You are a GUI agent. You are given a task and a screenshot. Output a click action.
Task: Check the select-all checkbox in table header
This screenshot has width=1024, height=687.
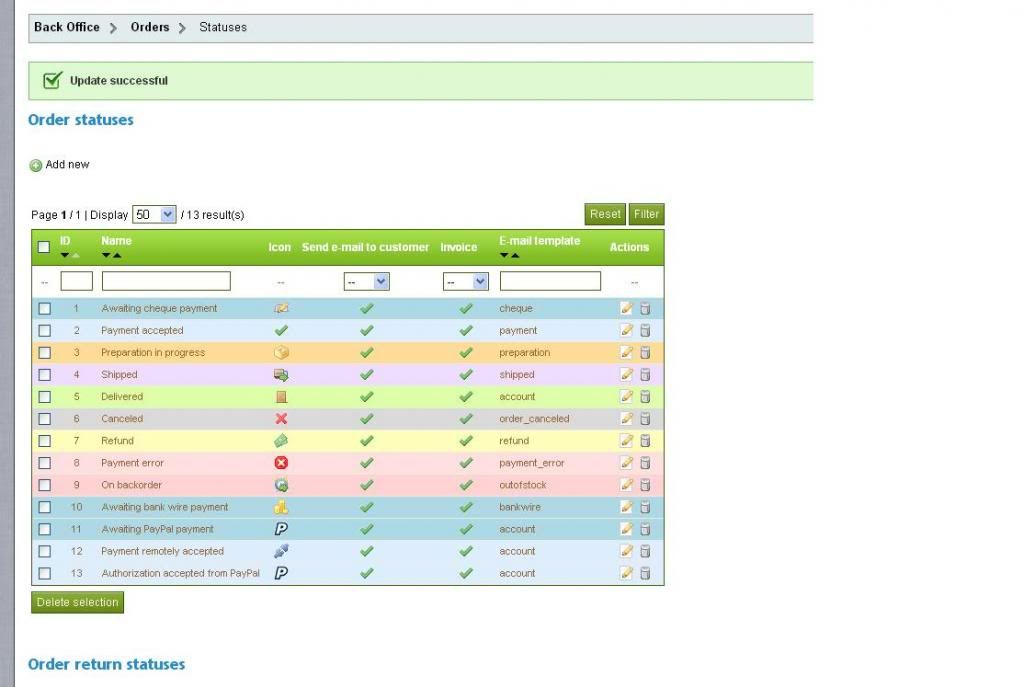pos(44,247)
